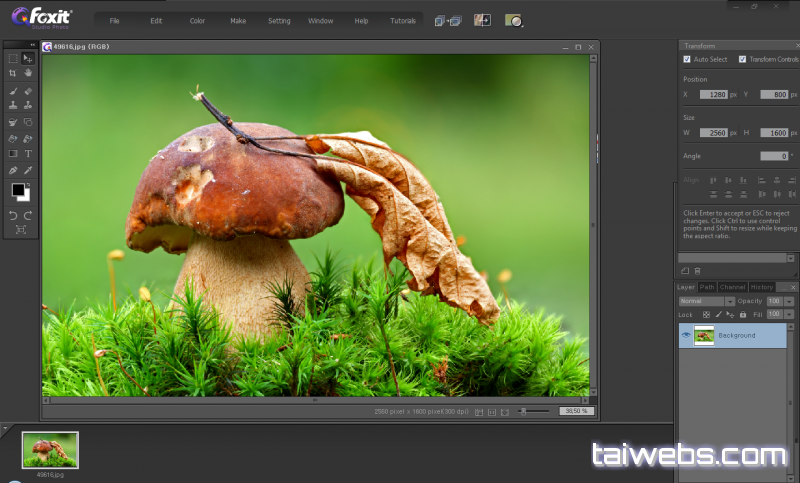Switch to the History tab
The width and height of the screenshot is (800, 483).
click(762, 287)
